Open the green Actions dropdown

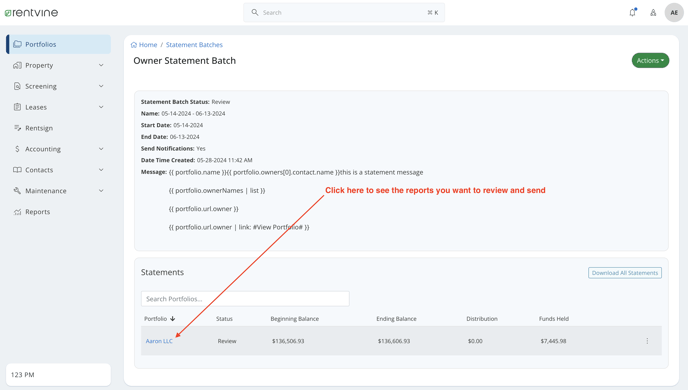coord(650,61)
